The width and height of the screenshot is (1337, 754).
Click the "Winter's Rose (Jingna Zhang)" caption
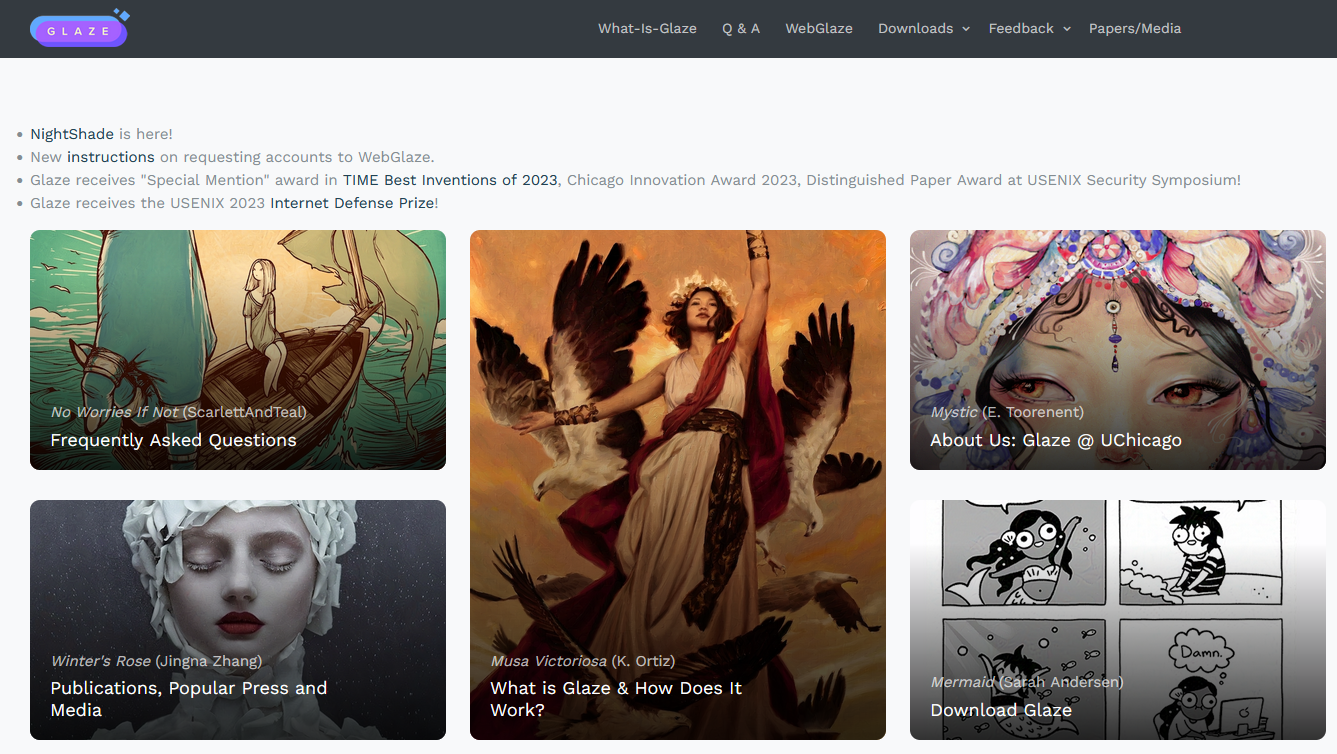tap(156, 661)
